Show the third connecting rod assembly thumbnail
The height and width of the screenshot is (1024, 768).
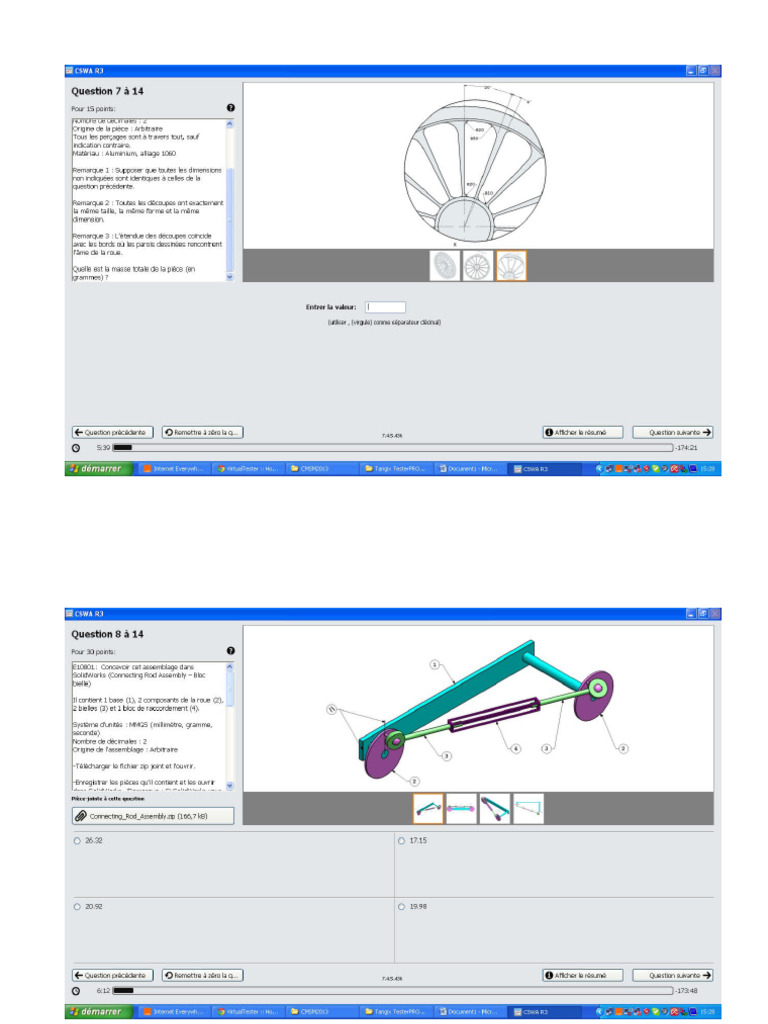click(494, 808)
